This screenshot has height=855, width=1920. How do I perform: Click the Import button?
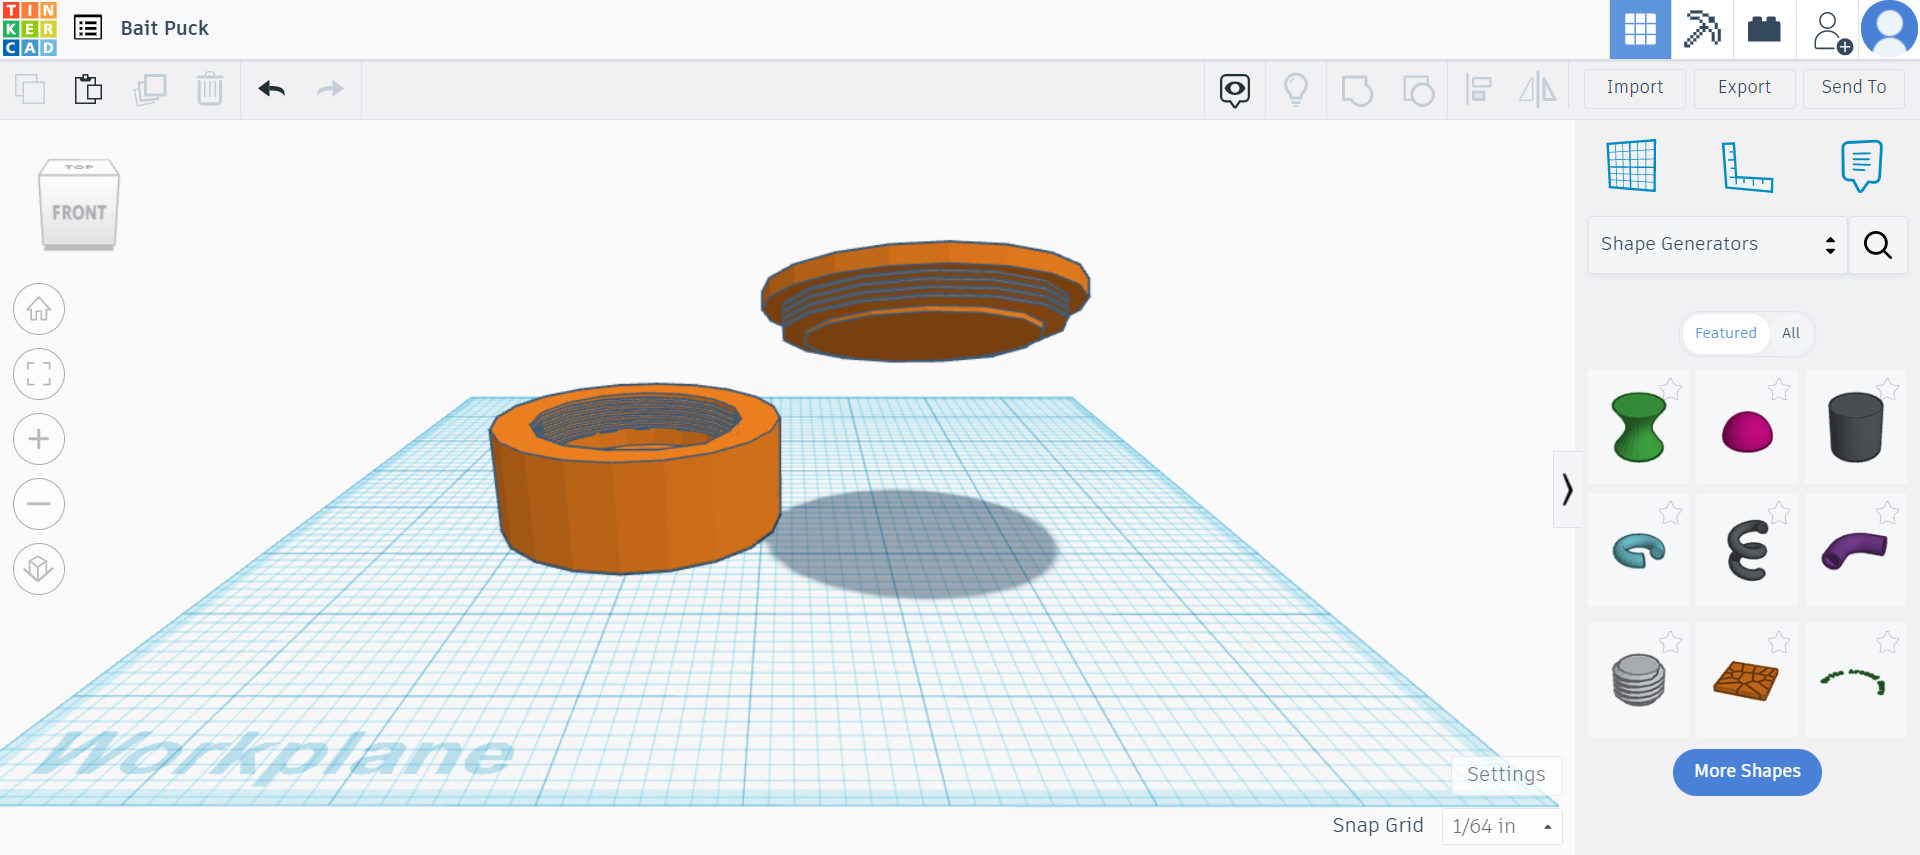[x=1635, y=88]
